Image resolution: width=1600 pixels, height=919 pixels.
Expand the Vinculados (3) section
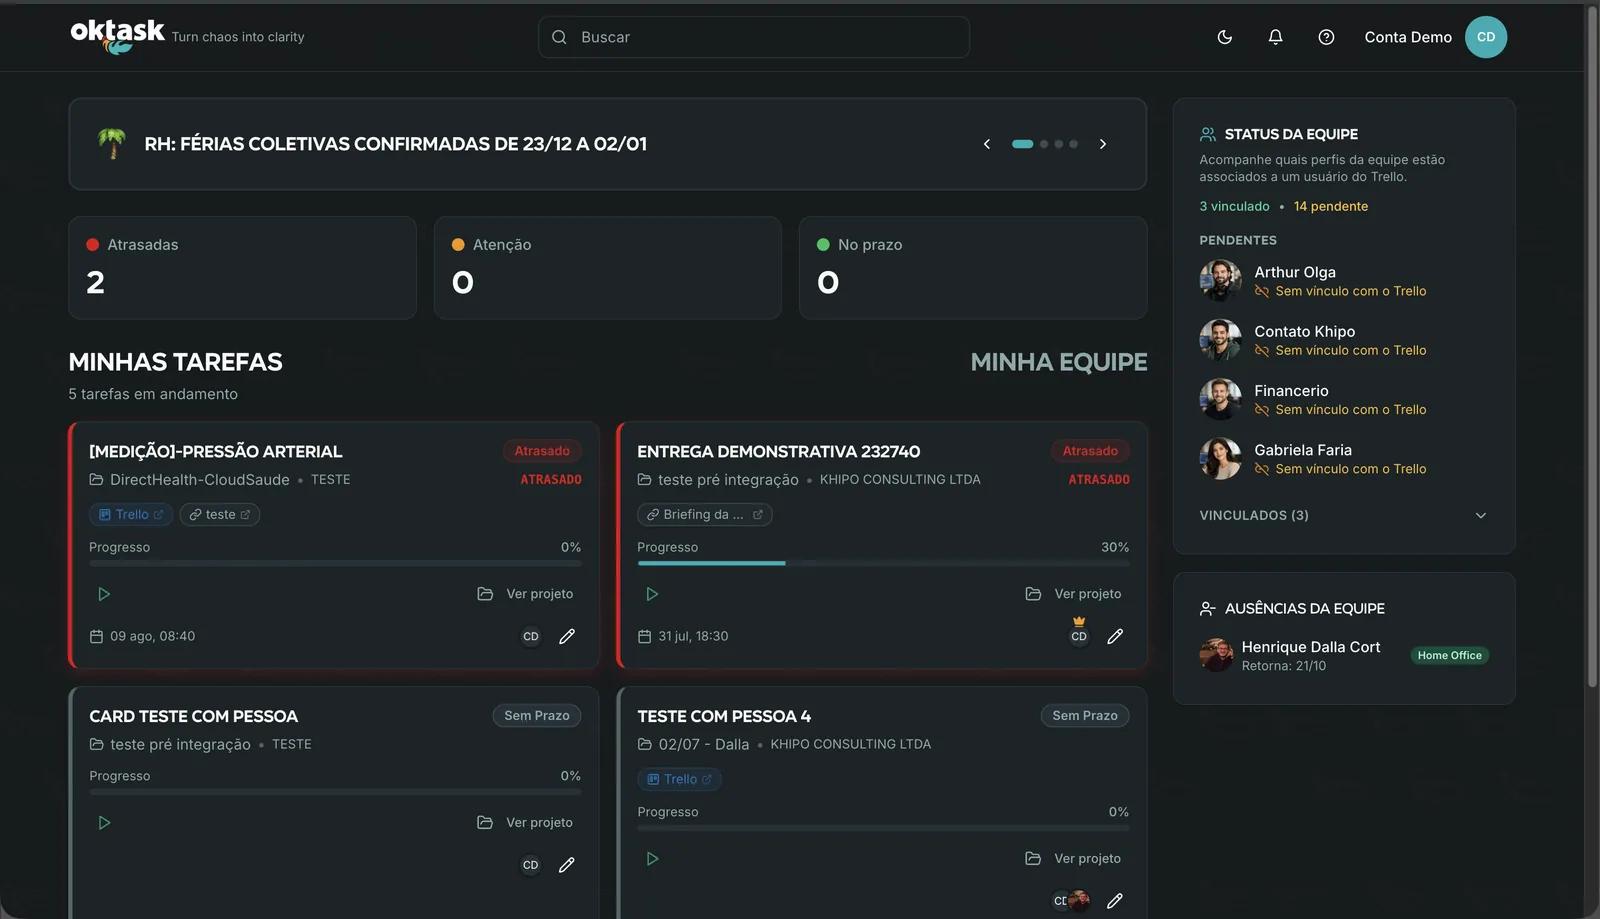[1343, 516]
